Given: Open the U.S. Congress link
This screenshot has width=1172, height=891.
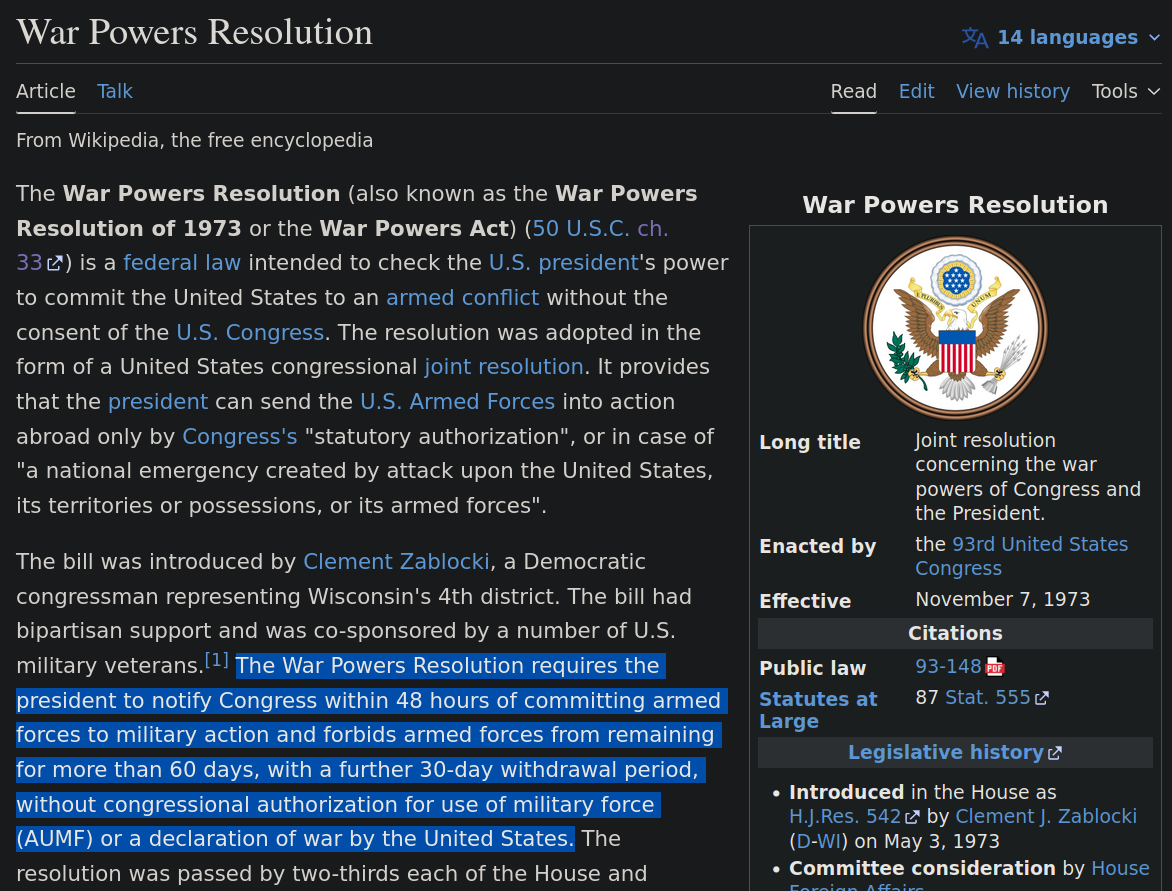Looking at the screenshot, I should pos(250,333).
